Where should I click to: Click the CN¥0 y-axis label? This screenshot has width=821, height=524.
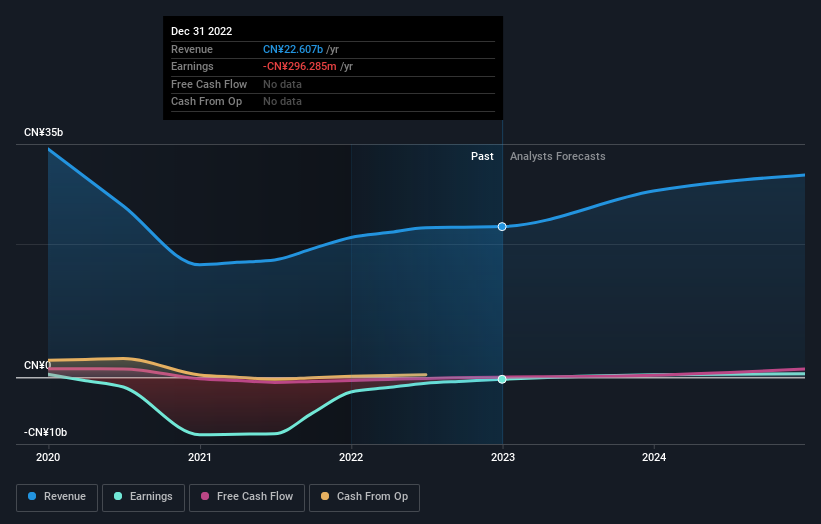coord(37,365)
